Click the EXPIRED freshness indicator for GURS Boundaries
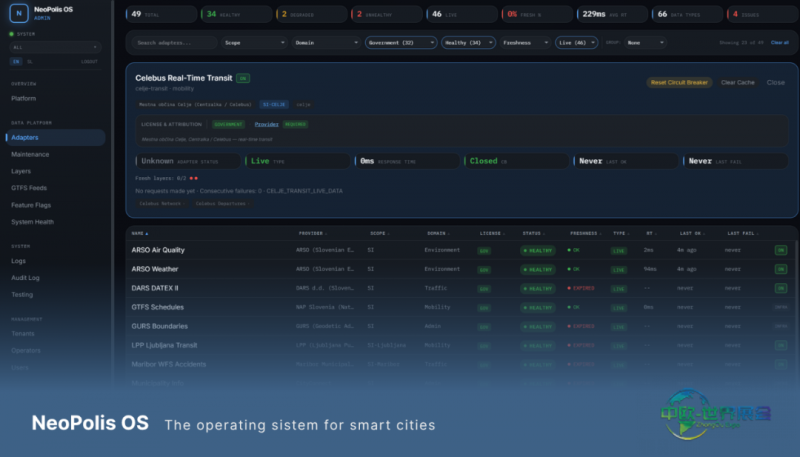Viewport: 800px width, 457px height. tap(581, 326)
